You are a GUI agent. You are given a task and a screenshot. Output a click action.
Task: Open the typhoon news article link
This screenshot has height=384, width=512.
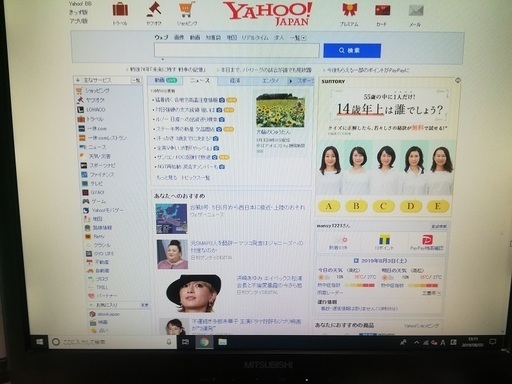coord(248,207)
